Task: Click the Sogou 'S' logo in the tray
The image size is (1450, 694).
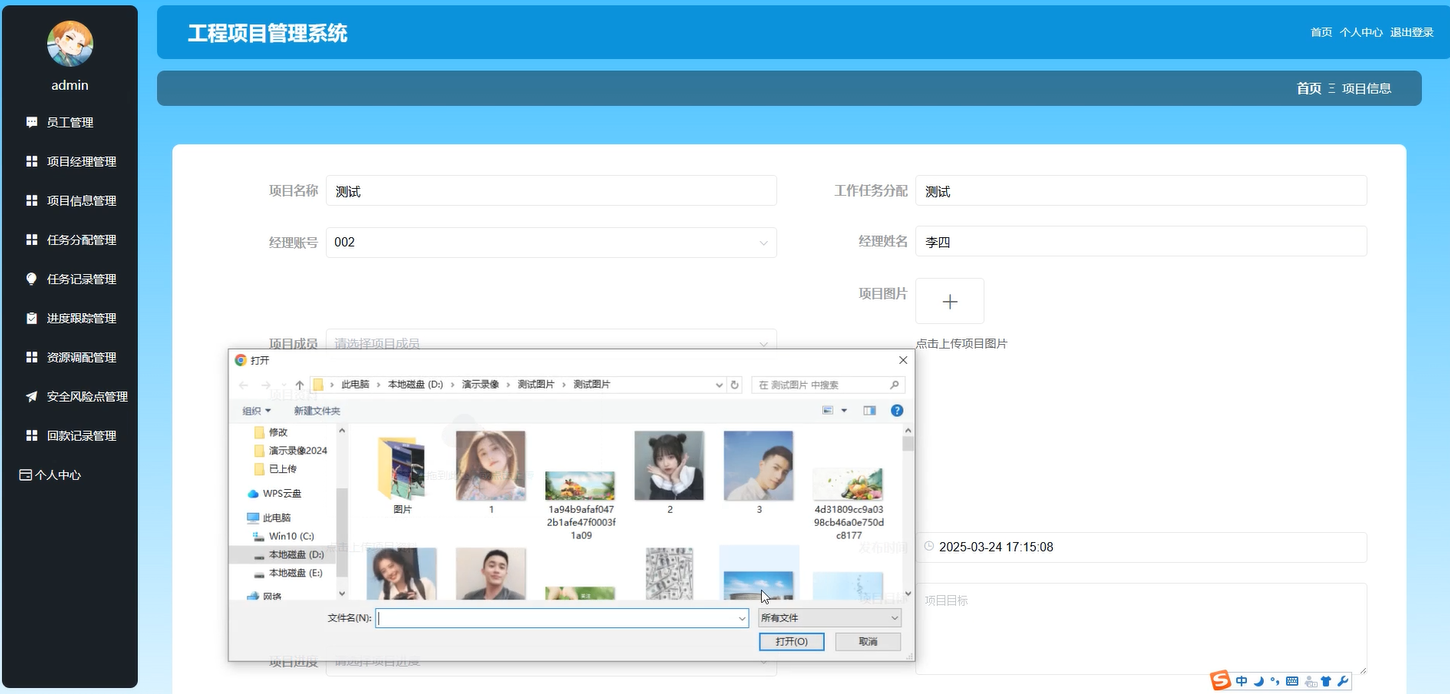Action: pyautogui.click(x=1220, y=680)
